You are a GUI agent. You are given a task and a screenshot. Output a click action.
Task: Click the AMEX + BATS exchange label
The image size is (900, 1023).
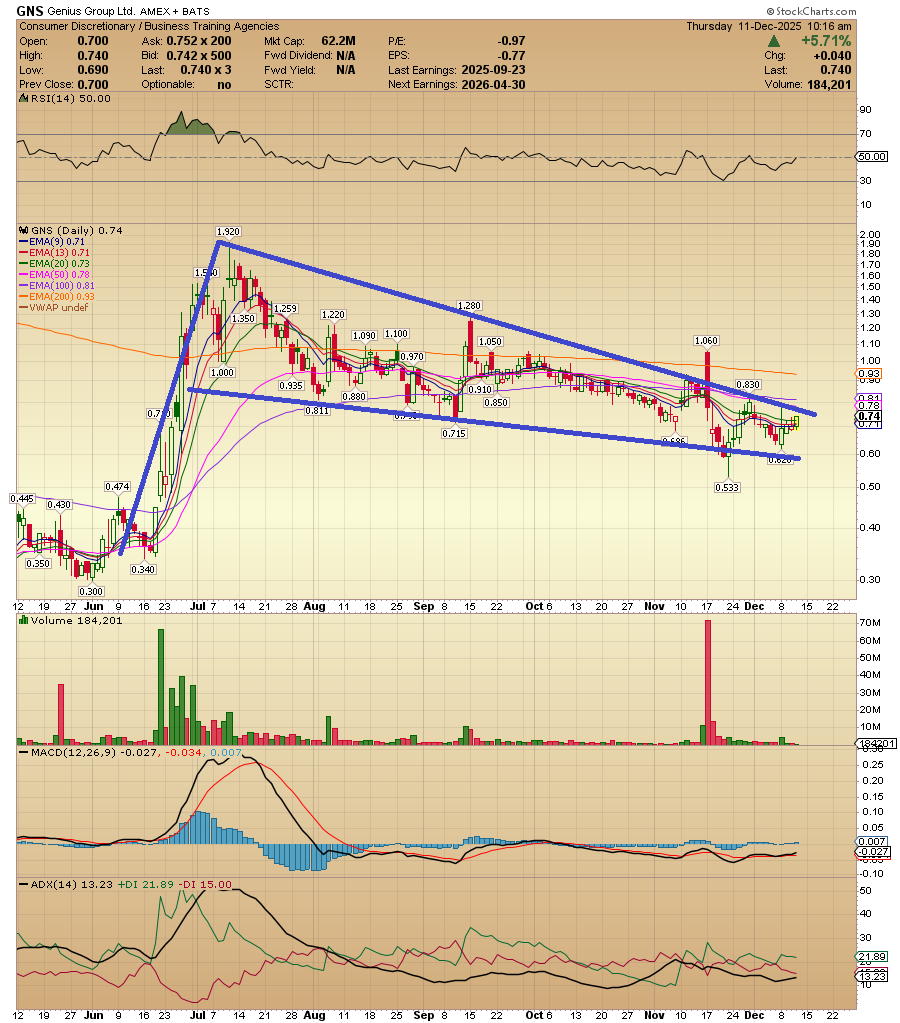click(175, 12)
